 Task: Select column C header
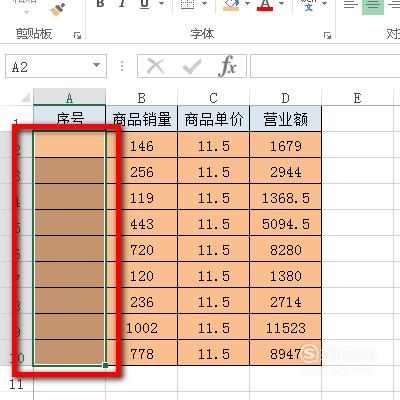pos(214,98)
